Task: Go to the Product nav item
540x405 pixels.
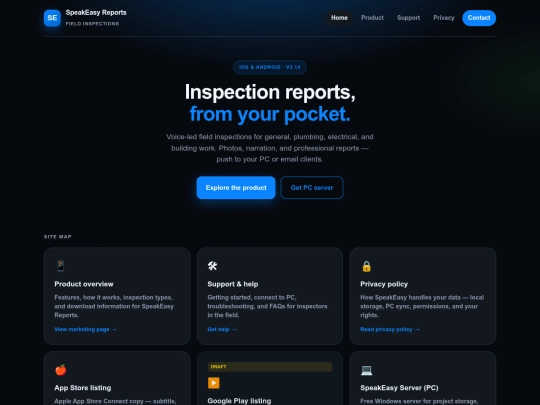Action: click(372, 18)
